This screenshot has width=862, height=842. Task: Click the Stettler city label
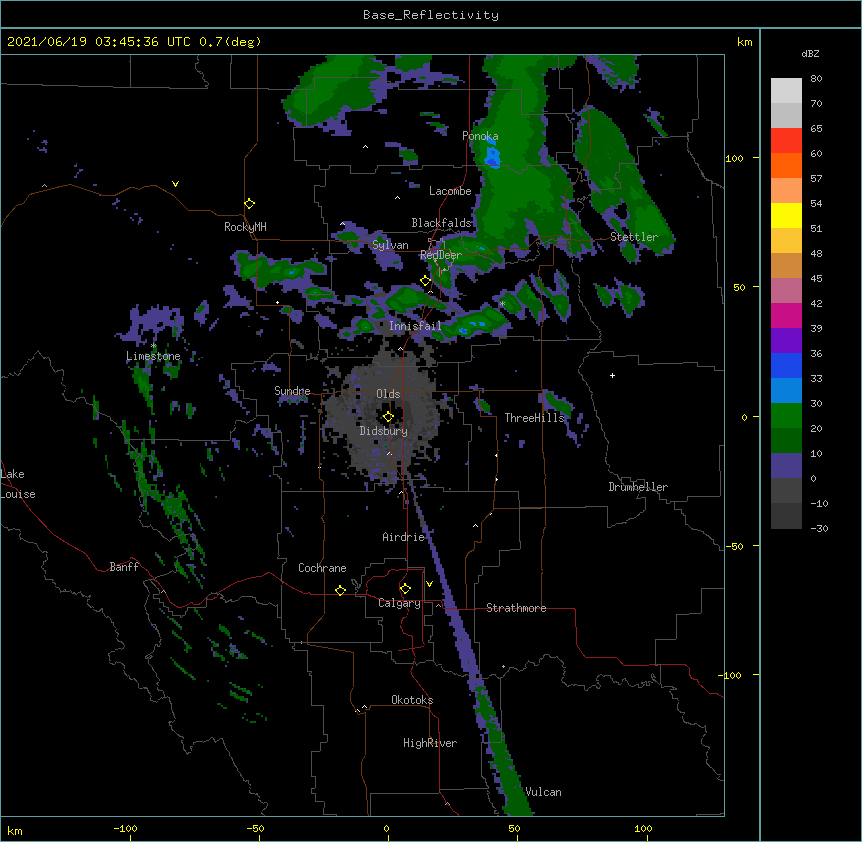(634, 237)
